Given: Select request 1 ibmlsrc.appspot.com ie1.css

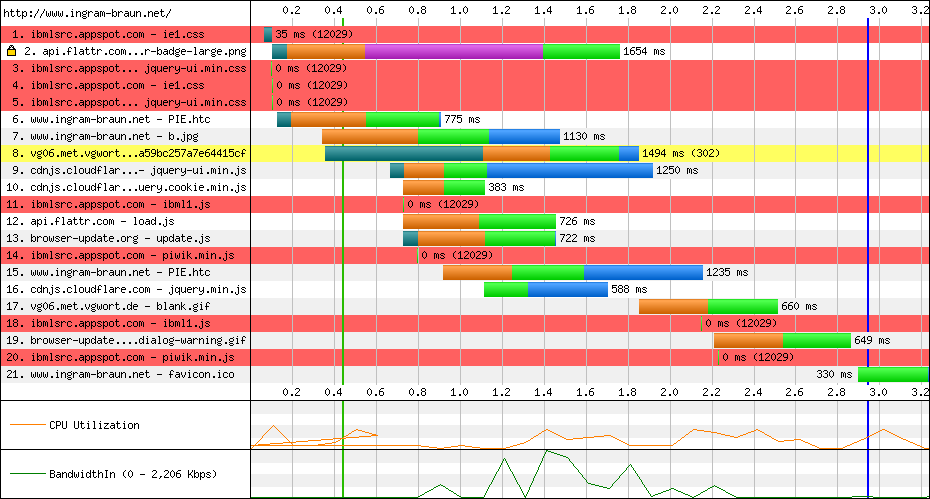Looking at the screenshot, I should (125, 34).
